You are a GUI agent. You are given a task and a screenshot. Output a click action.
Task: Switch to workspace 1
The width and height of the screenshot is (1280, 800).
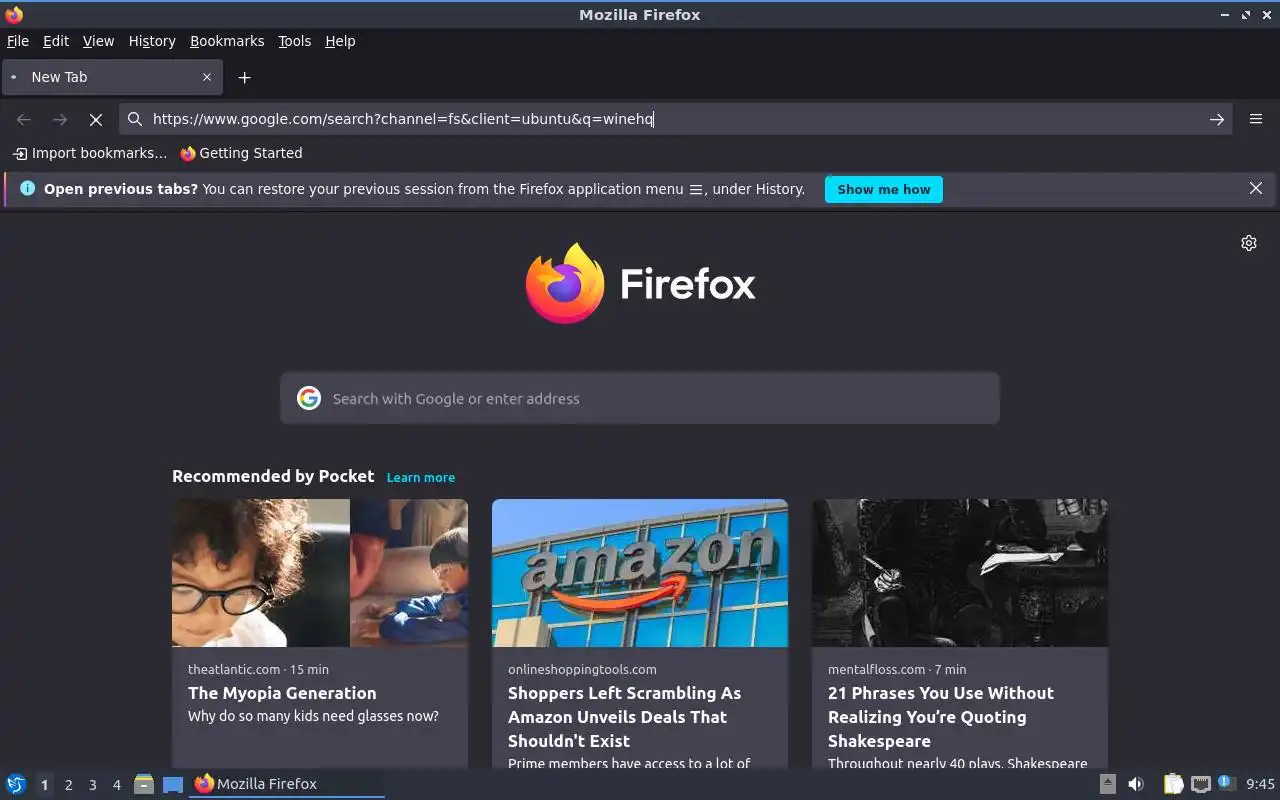pos(44,785)
